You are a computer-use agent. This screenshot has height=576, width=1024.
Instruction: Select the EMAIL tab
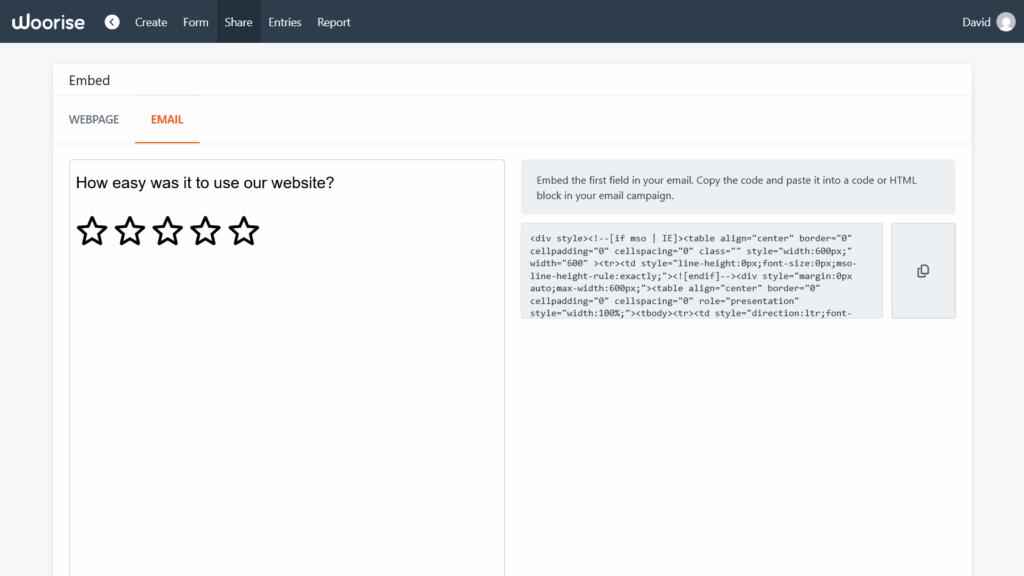pyautogui.click(x=167, y=119)
